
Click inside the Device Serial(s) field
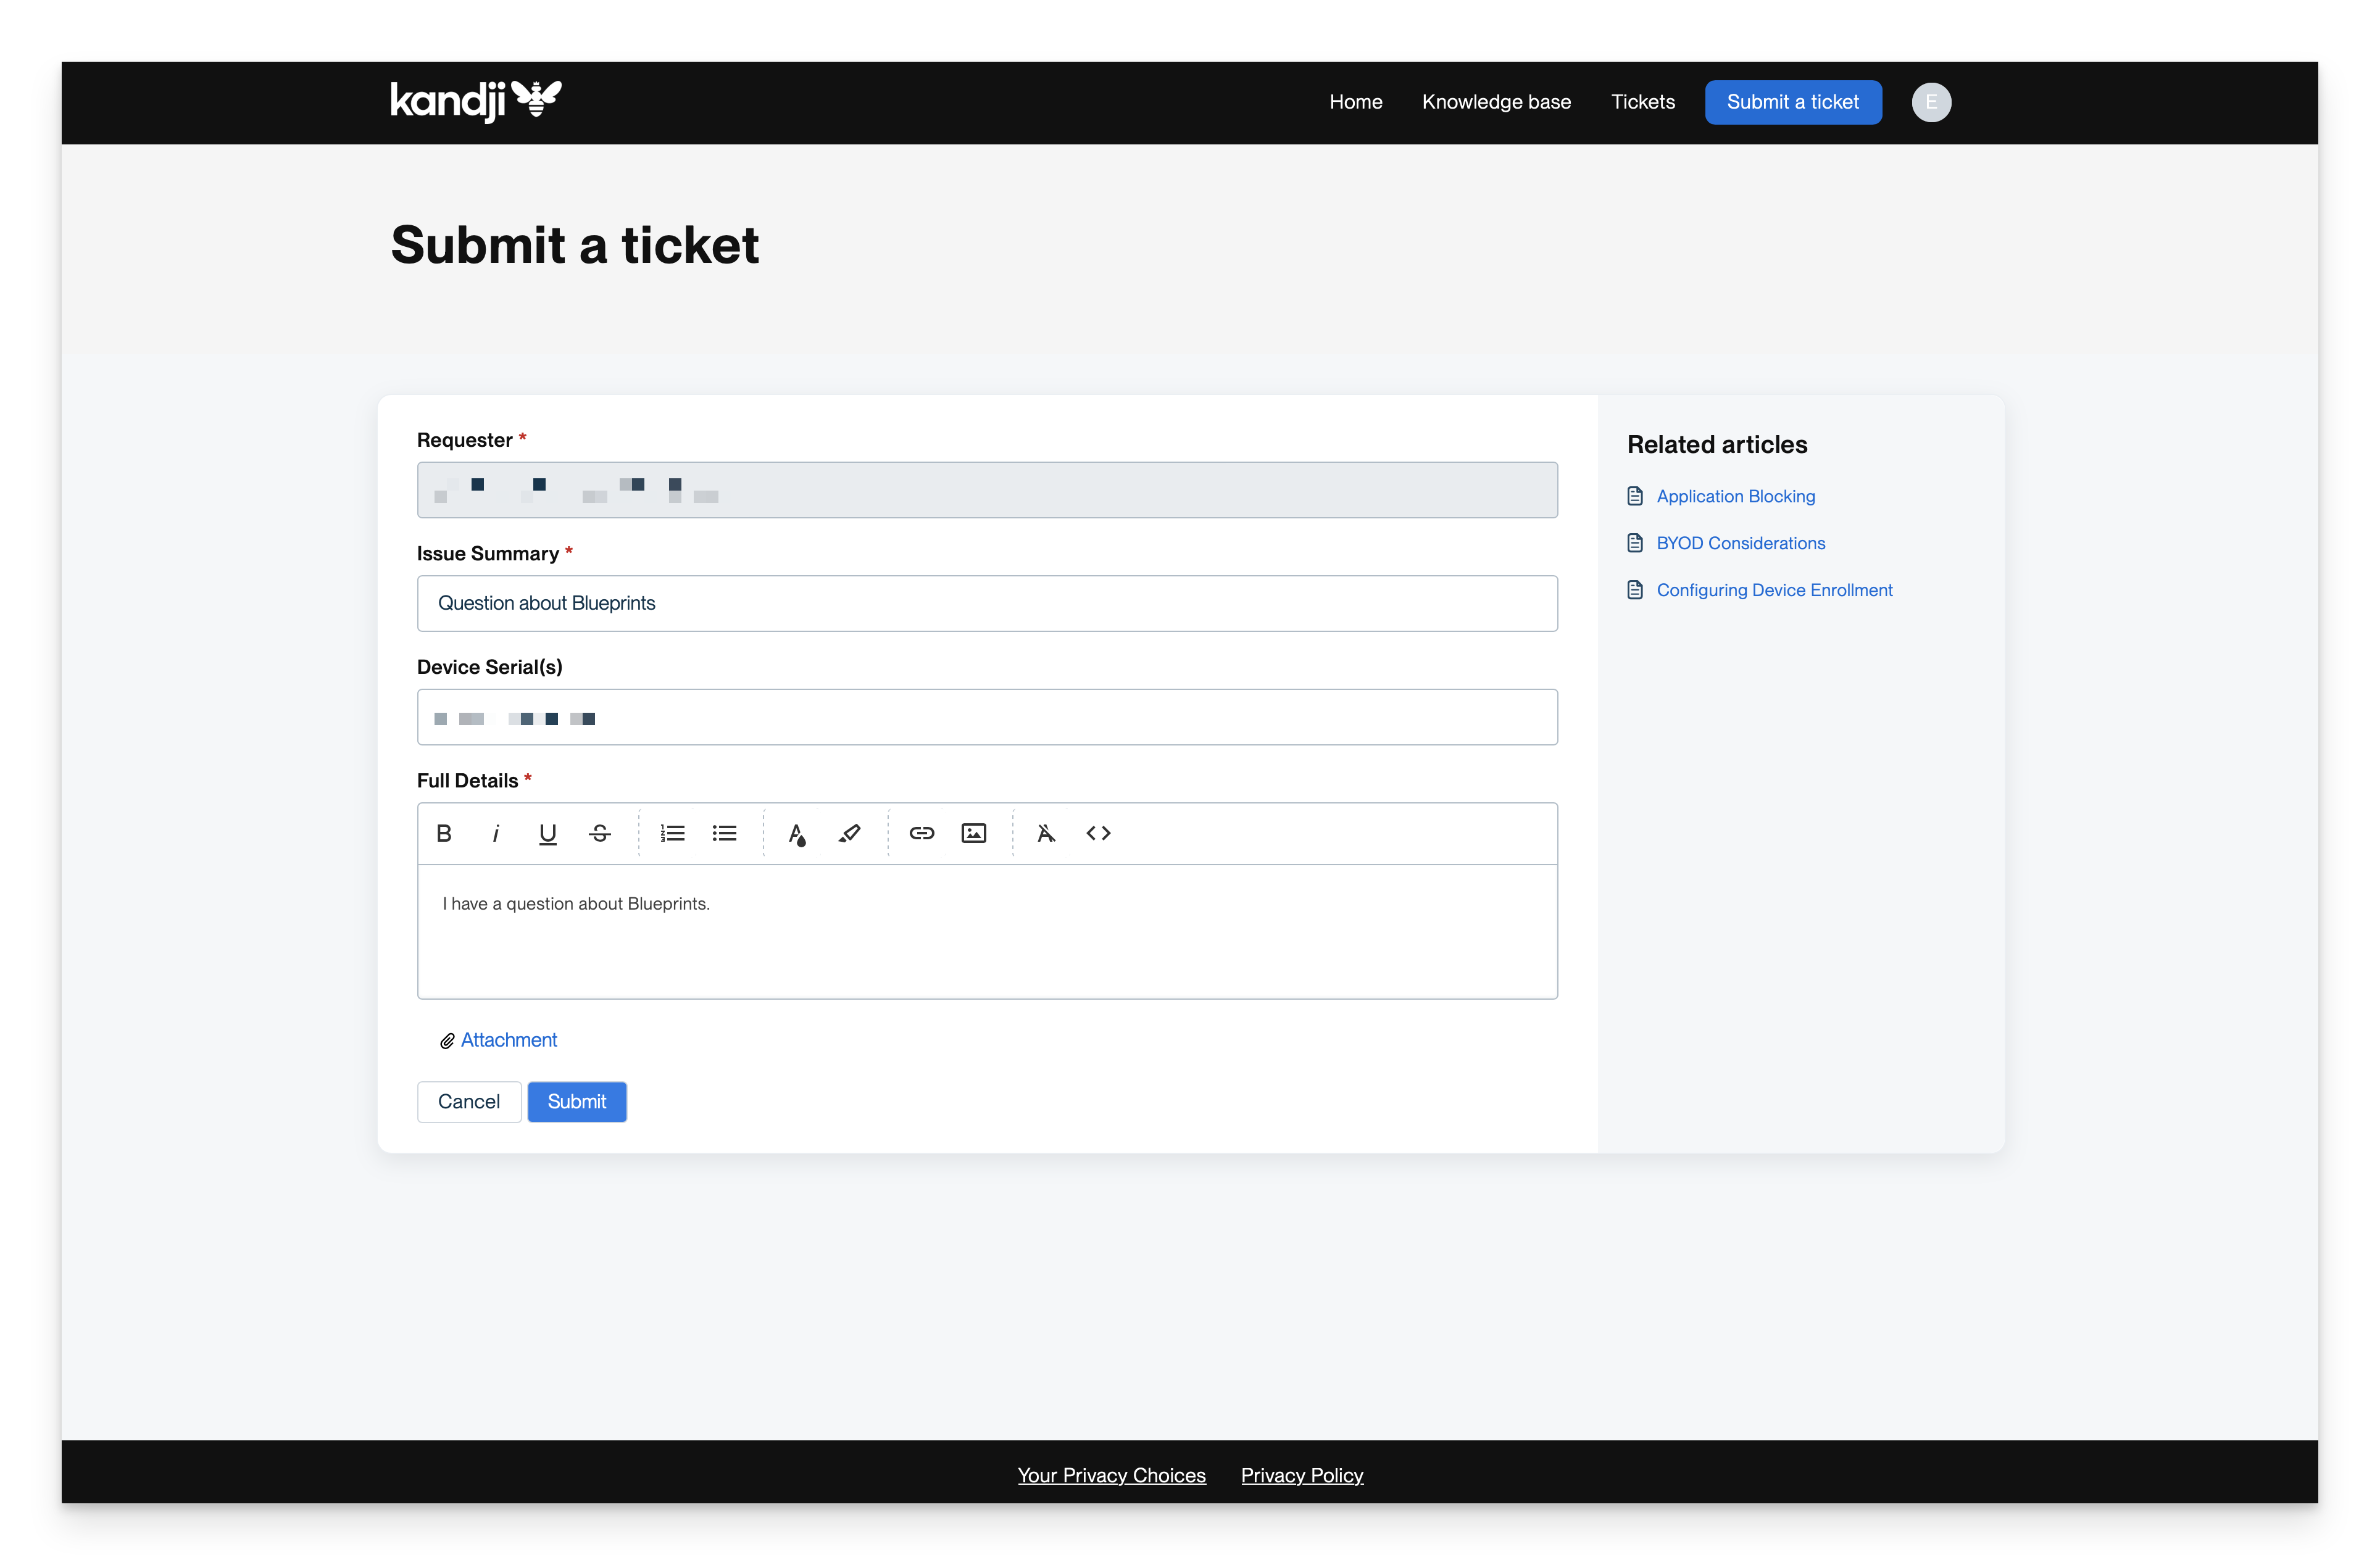pos(987,717)
